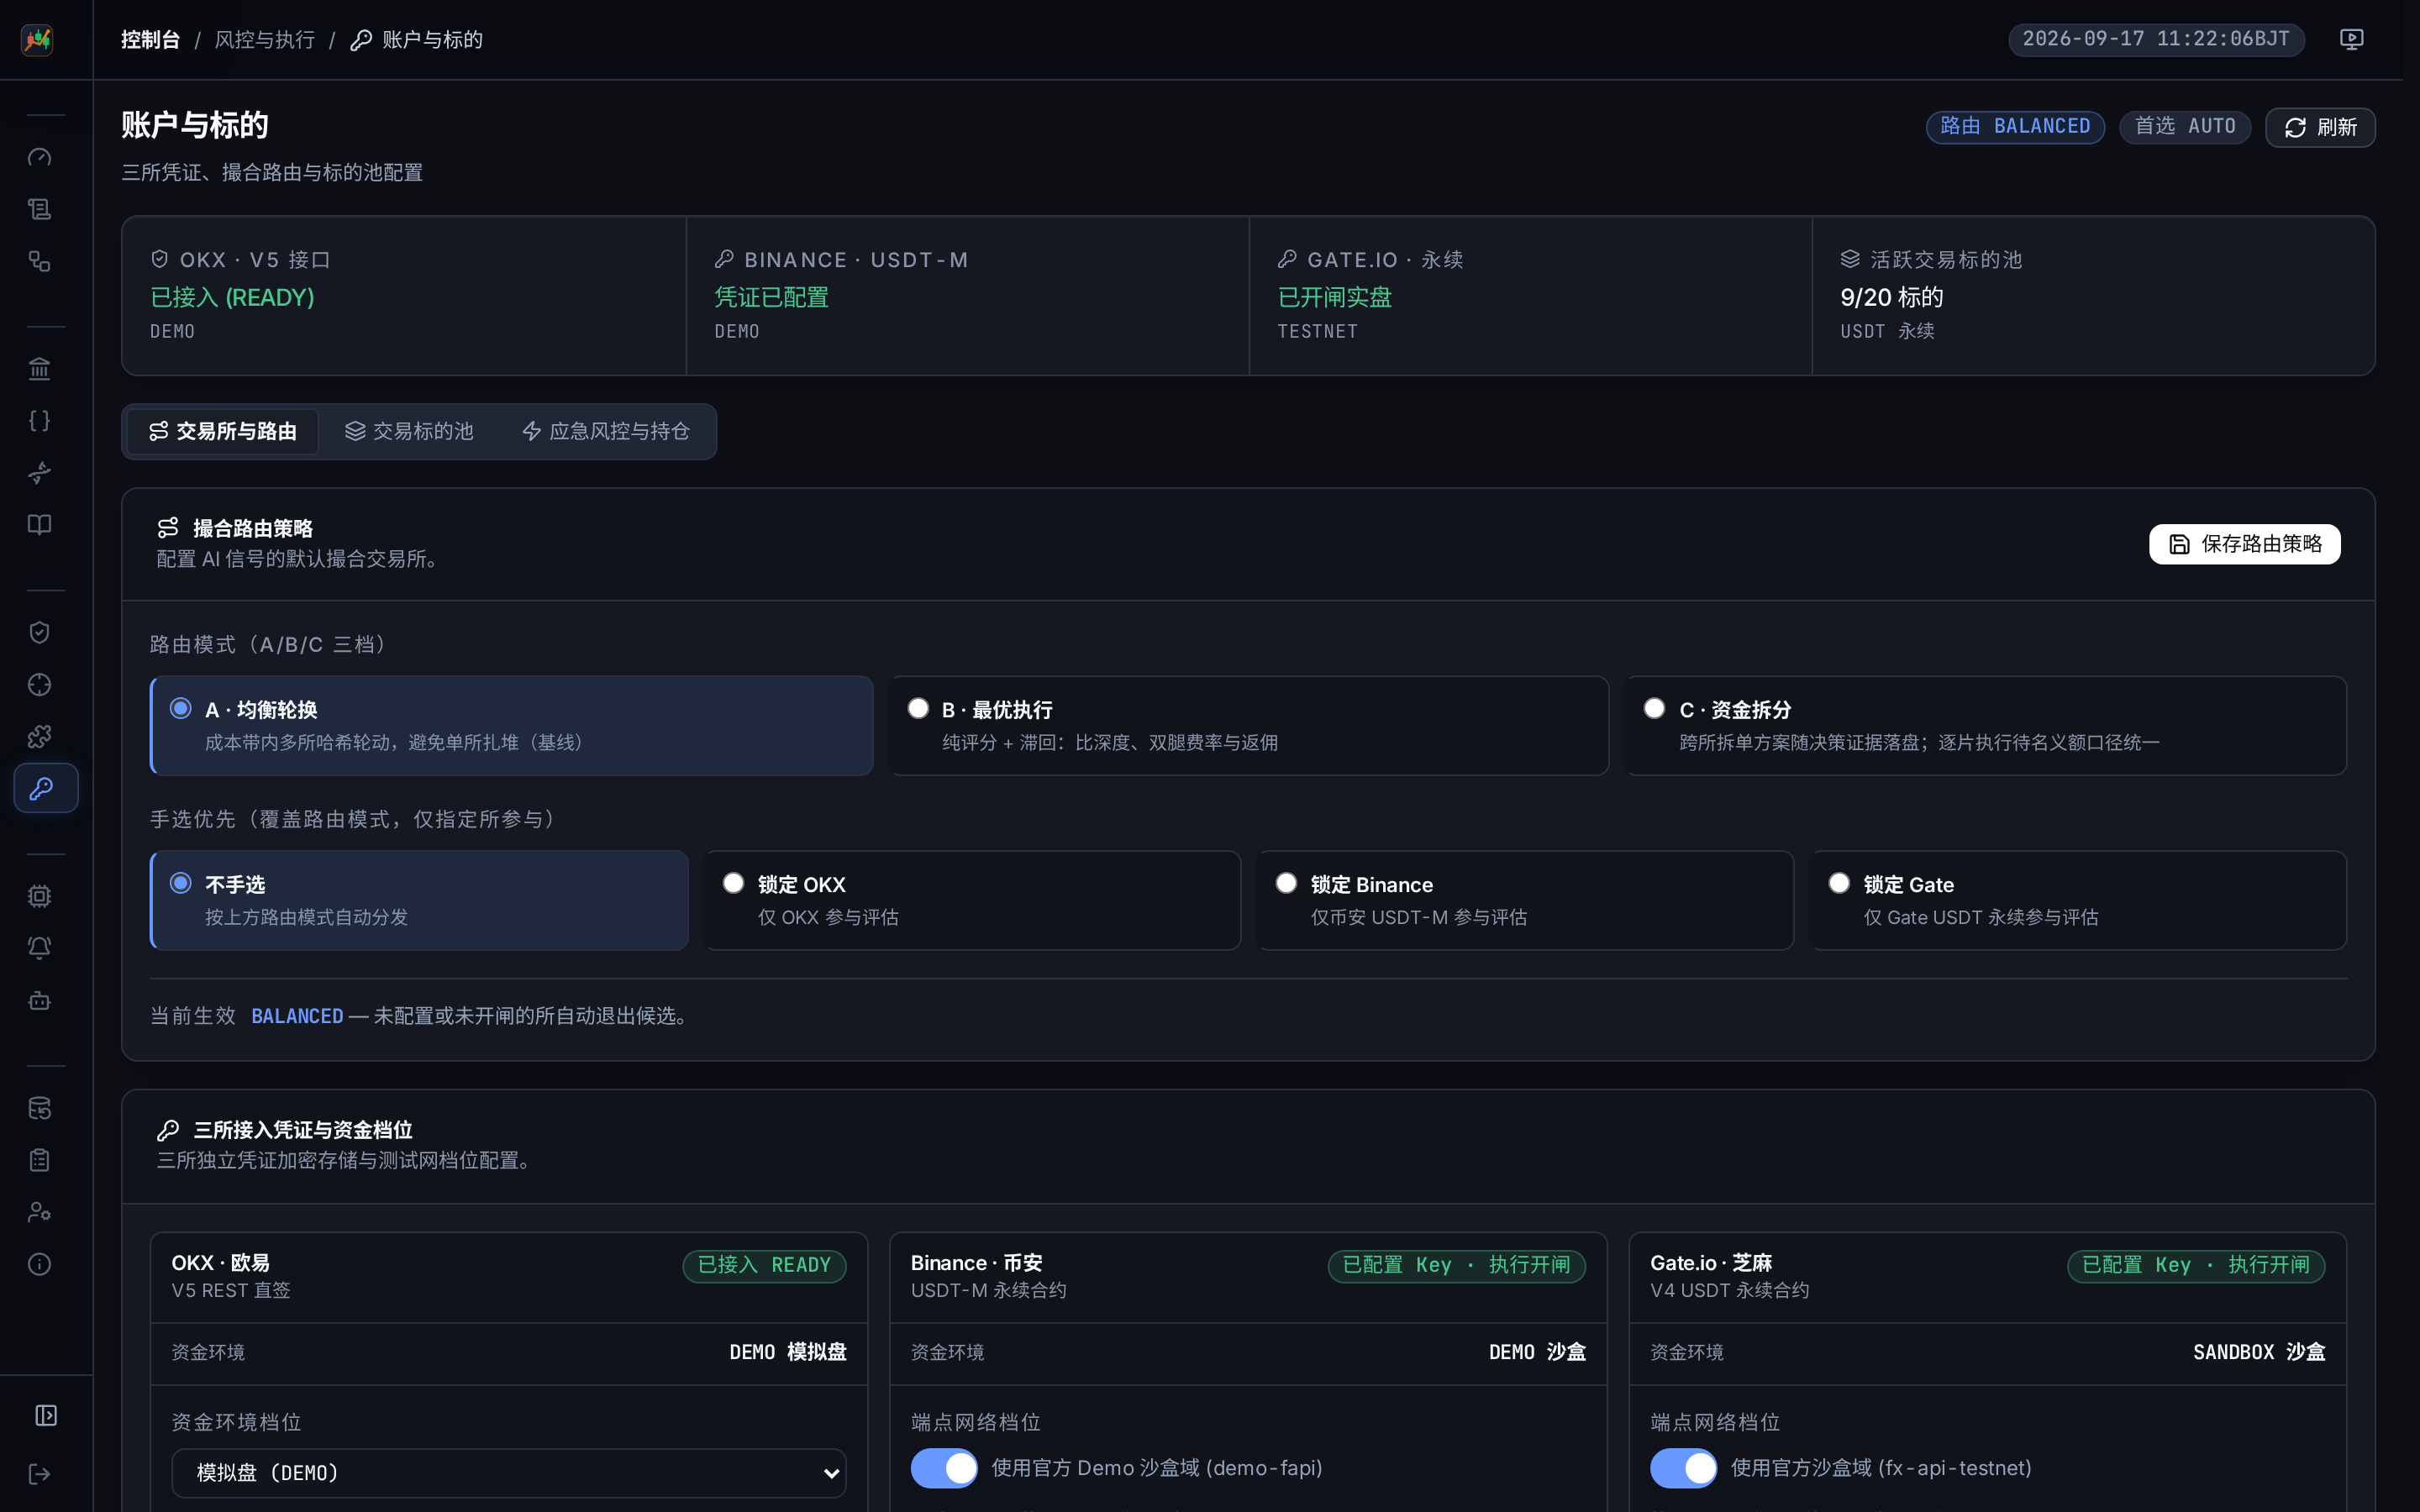Screen dimensions: 2420x1512
Task: Click the 已配置 Key badge on Gate.io · 芝麻
Action: tap(2196, 1265)
